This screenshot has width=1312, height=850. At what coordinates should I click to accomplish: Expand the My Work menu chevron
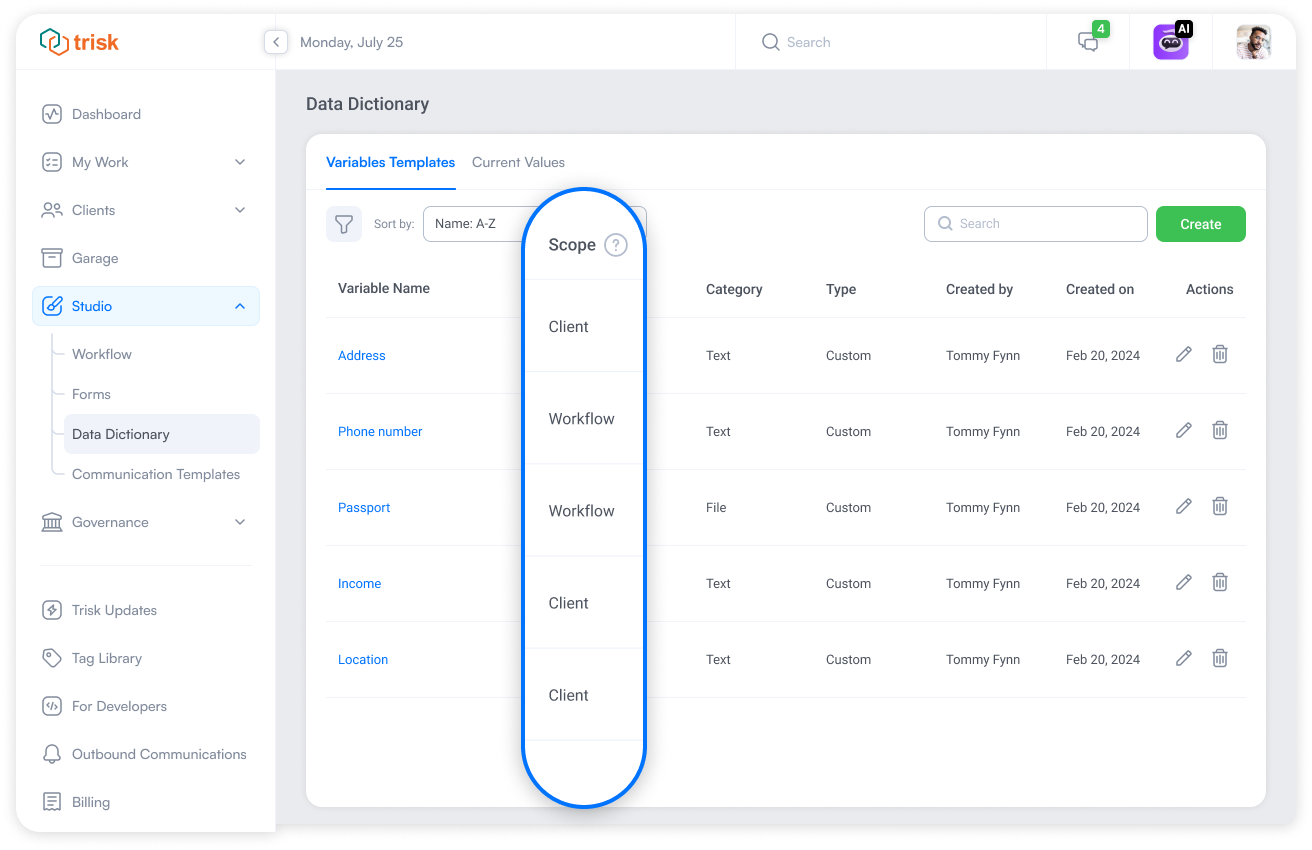pyautogui.click(x=240, y=162)
